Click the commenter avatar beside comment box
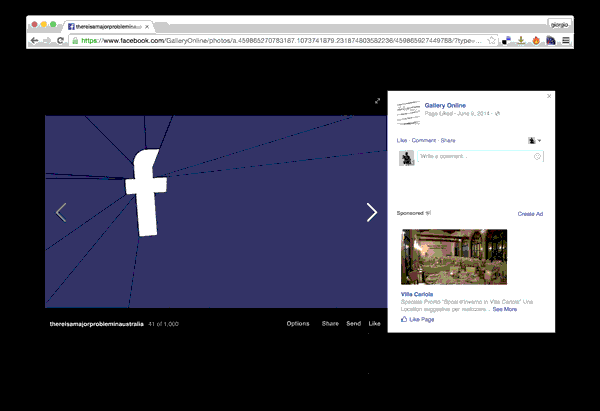600x411 pixels. tap(406, 158)
